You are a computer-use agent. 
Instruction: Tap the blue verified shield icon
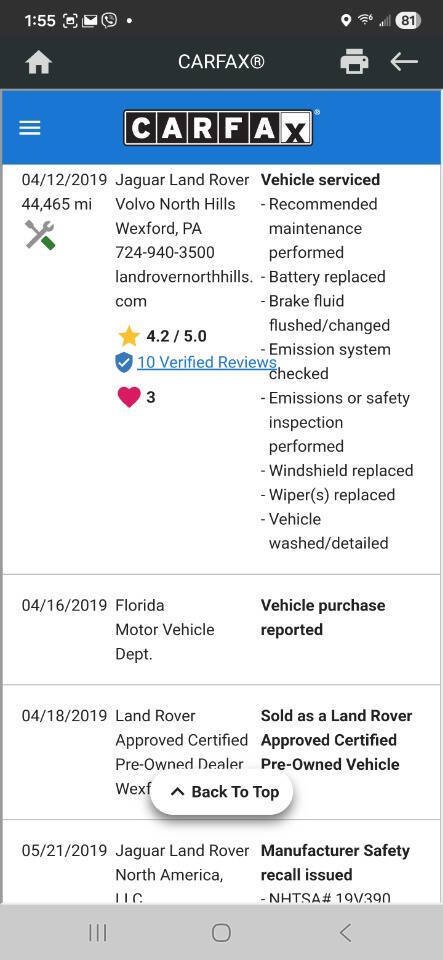point(124,362)
